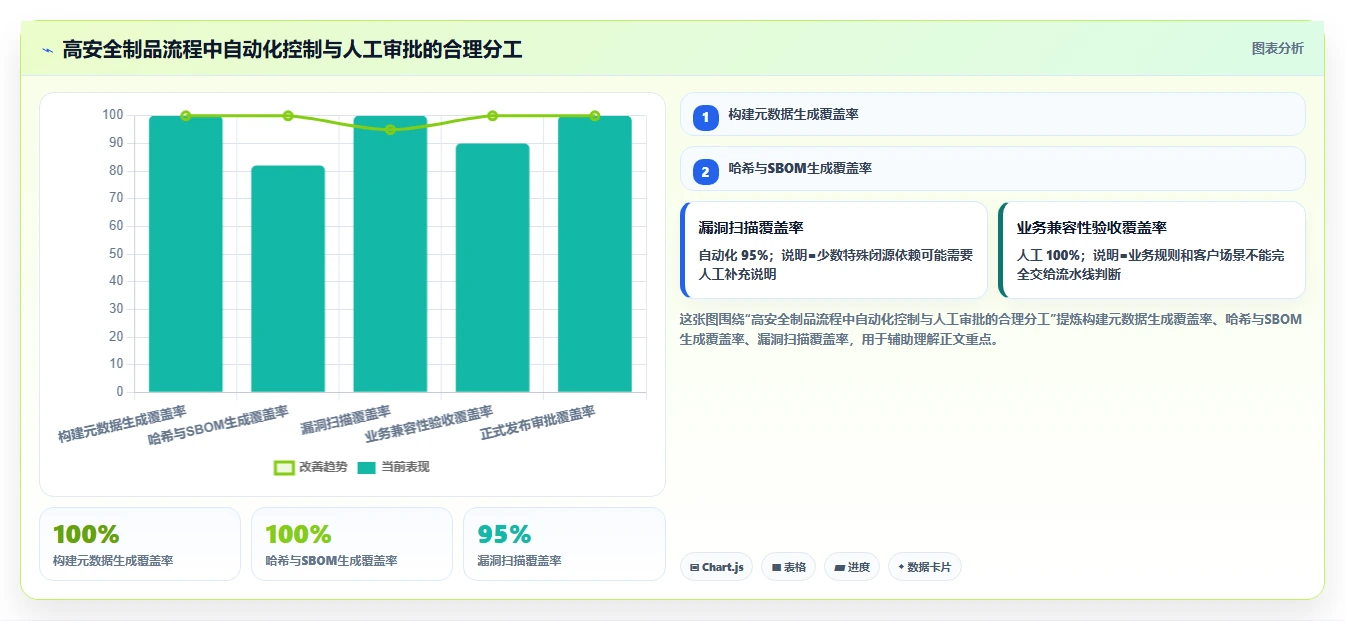Click the trend line point above 业务兼容性验收 bar

[x=492, y=116]
